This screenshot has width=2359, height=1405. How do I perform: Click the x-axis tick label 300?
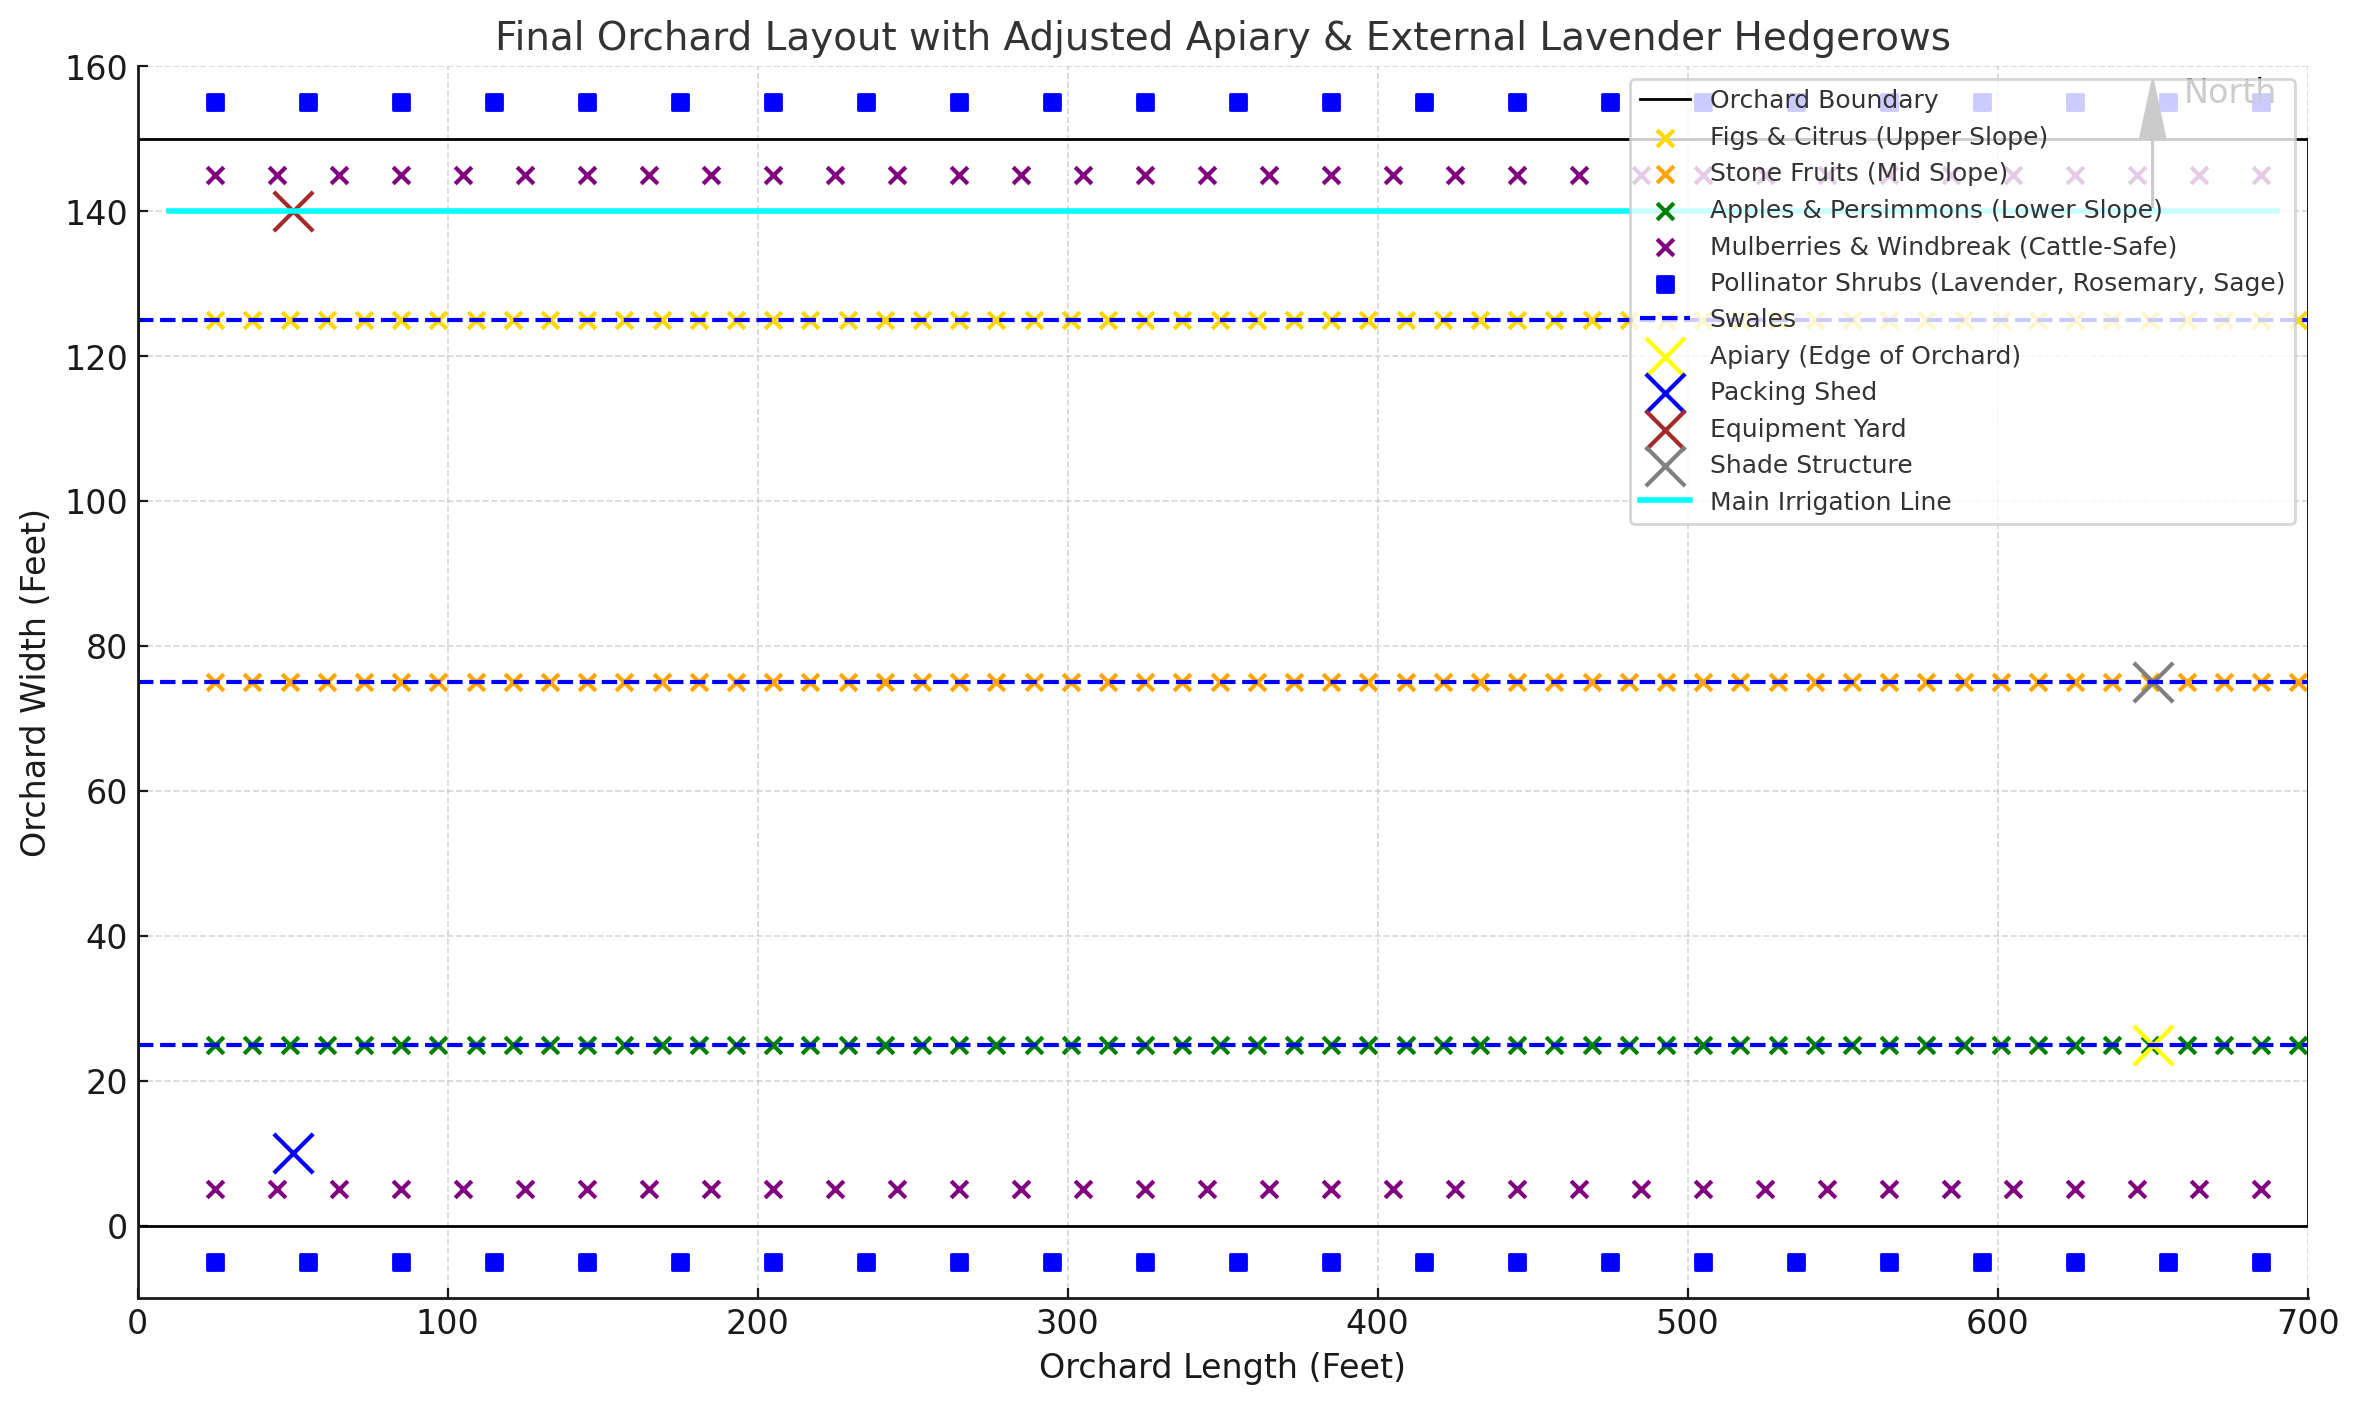(x=1067, y=1323)
